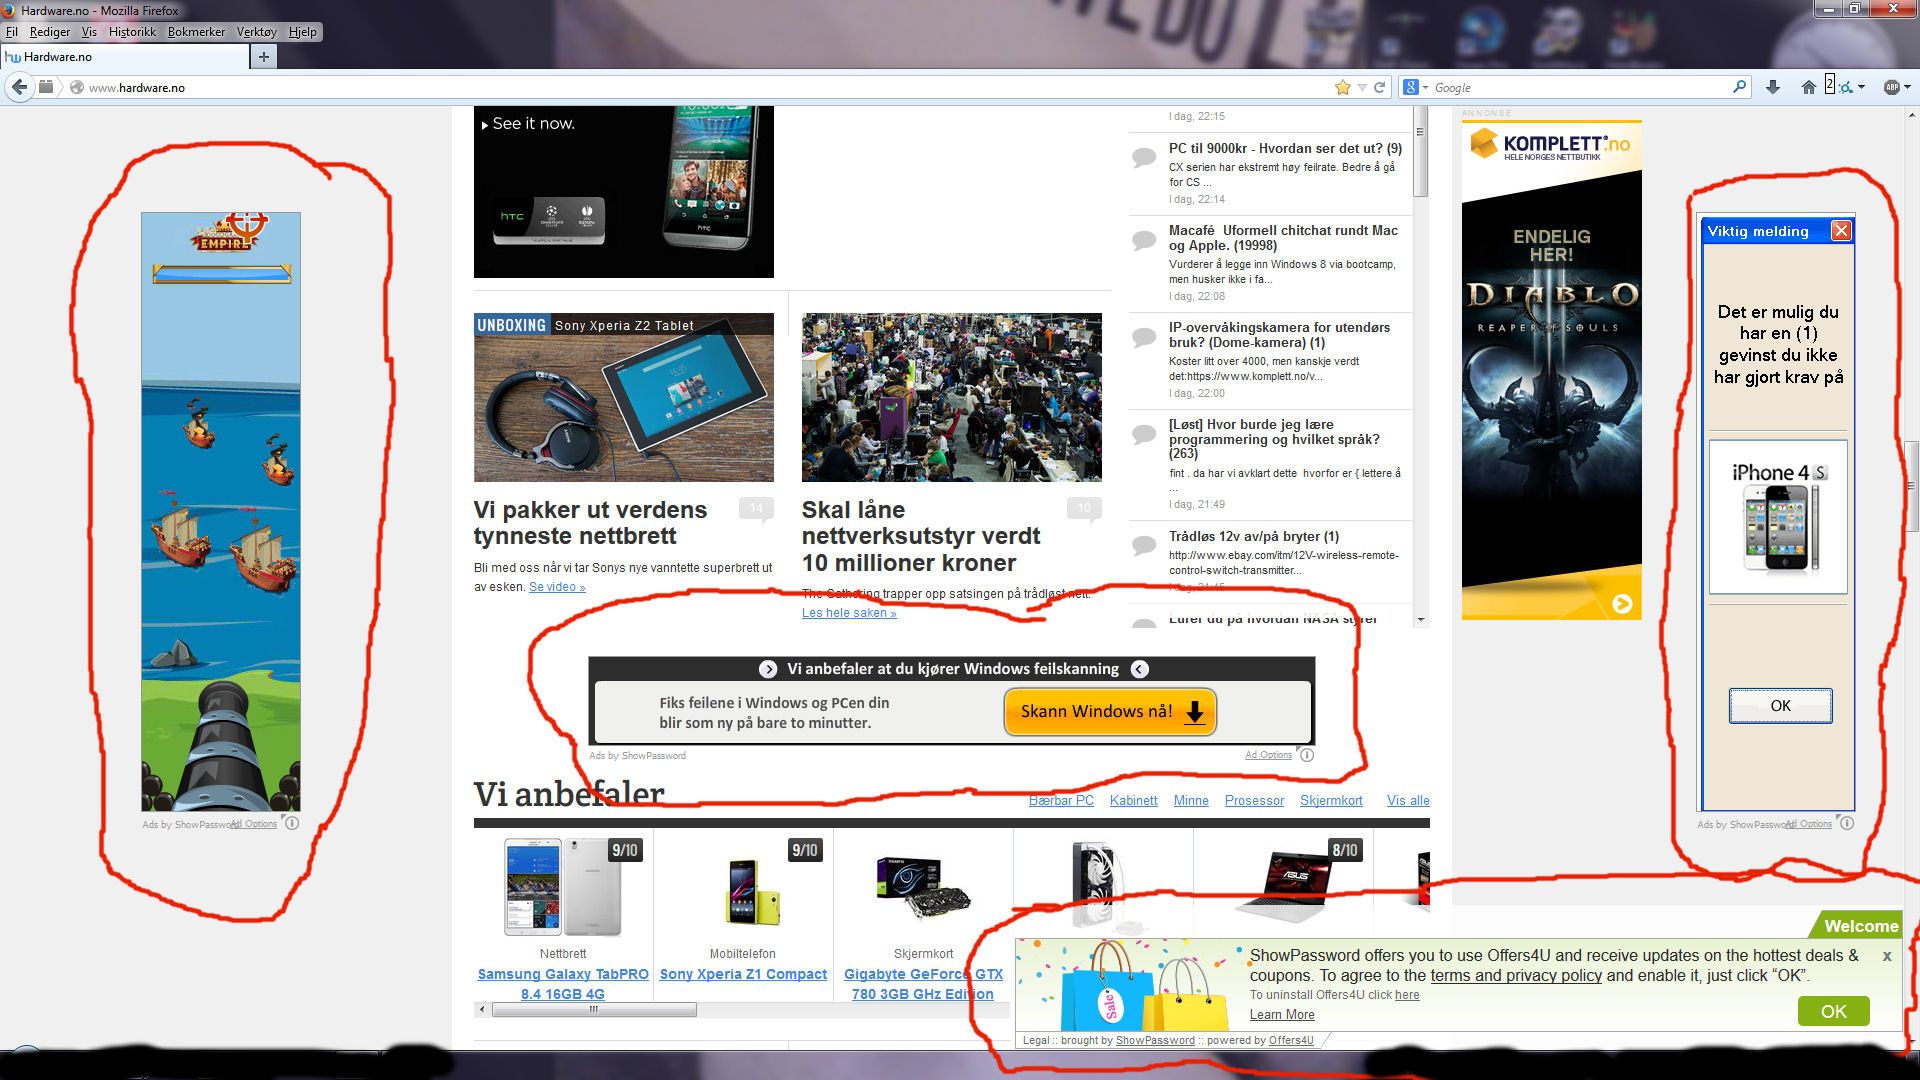Click right arrow icon in Windows feilskanning banner
The width and height of the screenshot is (1920, 1080).
[x=768, y=669]
